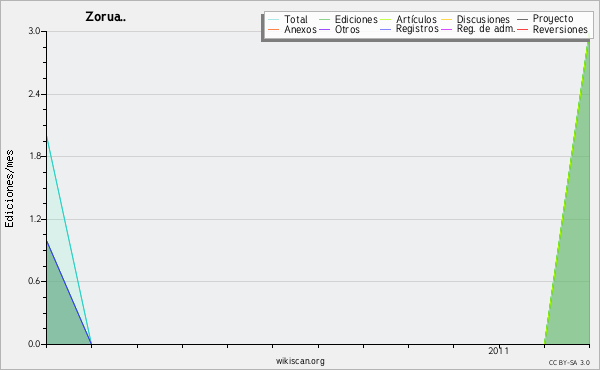
Task: Click the Ediciones/mes axis label
Action: tap(9, 189)
